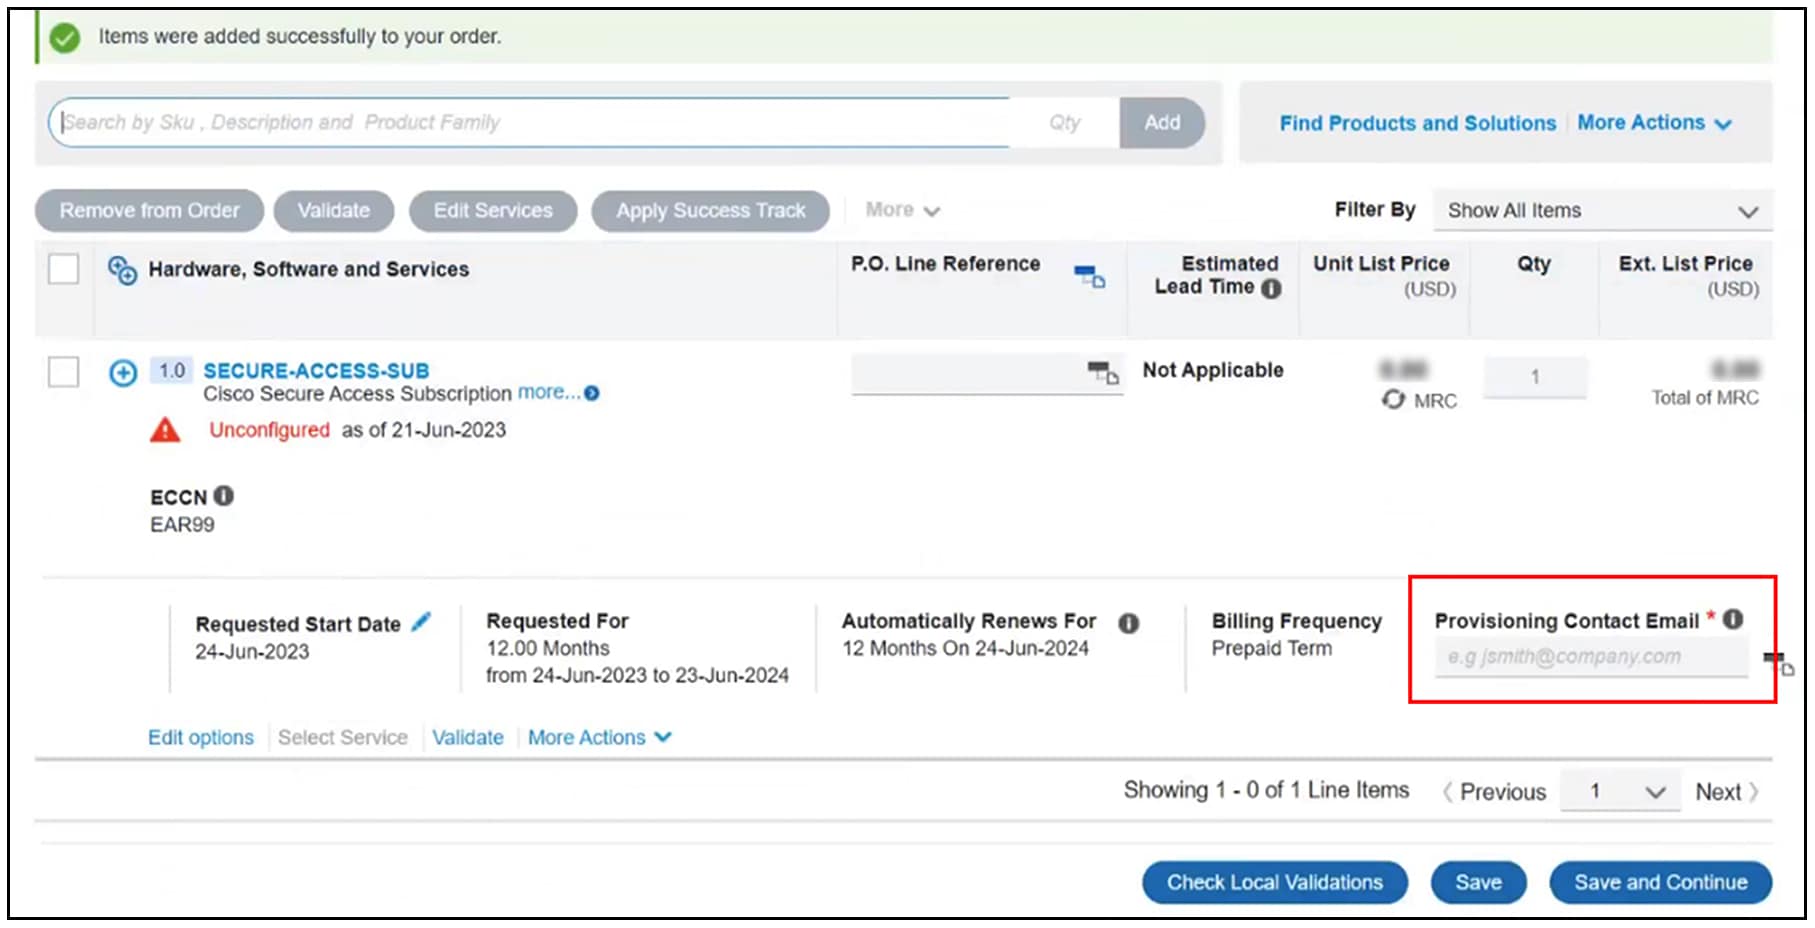Open the Find Products and Solutions link
This screenshot has height=928, width=1815.
(1417, 123)
